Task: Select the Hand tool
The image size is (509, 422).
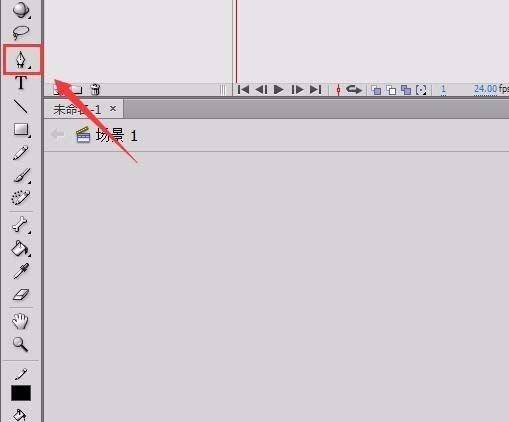Action: 20,321
